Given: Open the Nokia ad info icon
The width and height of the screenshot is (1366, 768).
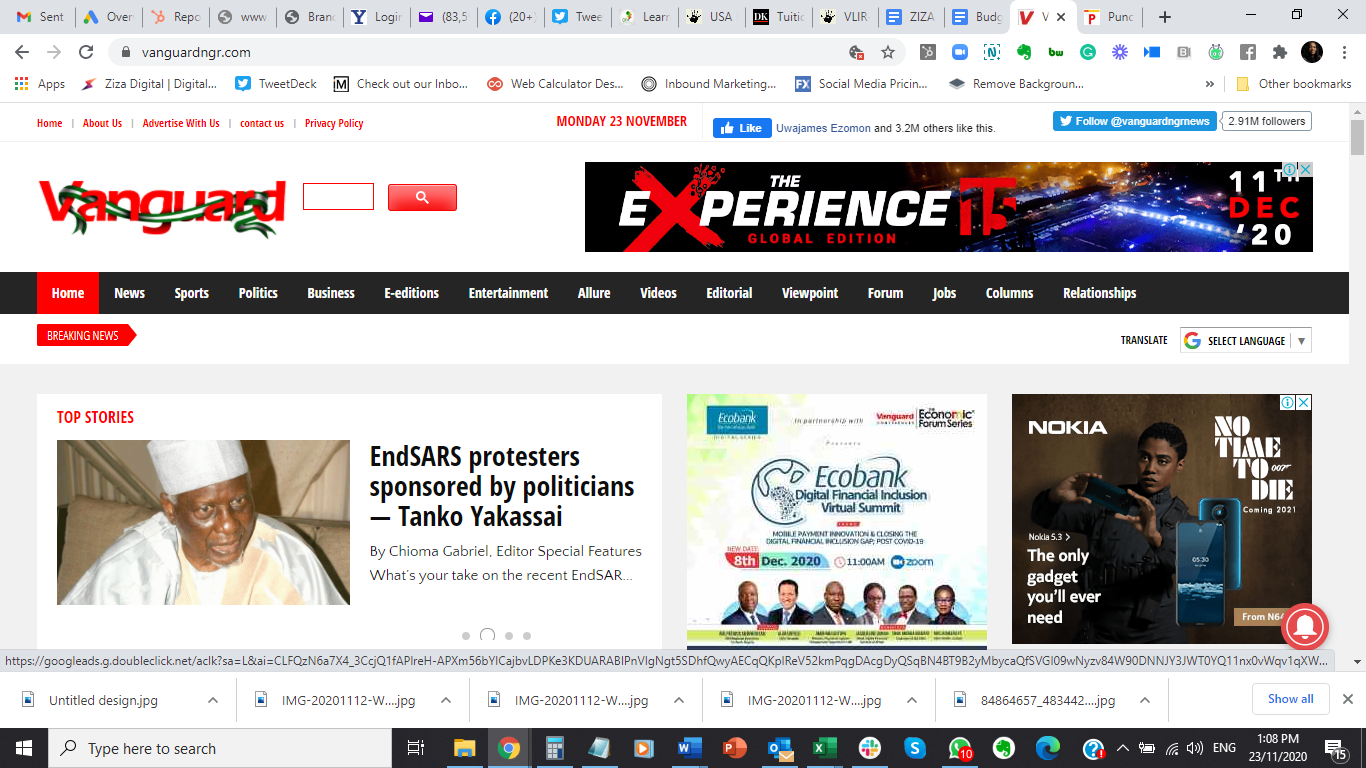Looking at the screenshot, I should point(1289,402).
